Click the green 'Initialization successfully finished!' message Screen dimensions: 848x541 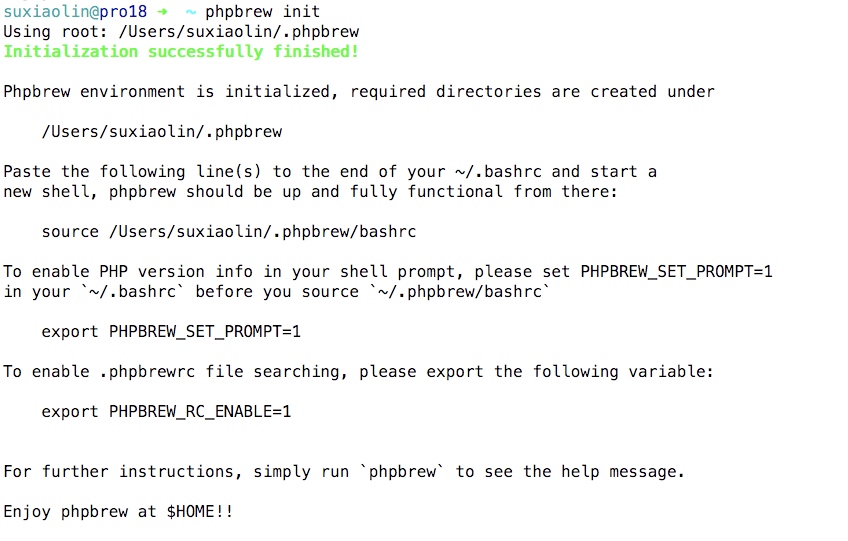tap(181, 51)
